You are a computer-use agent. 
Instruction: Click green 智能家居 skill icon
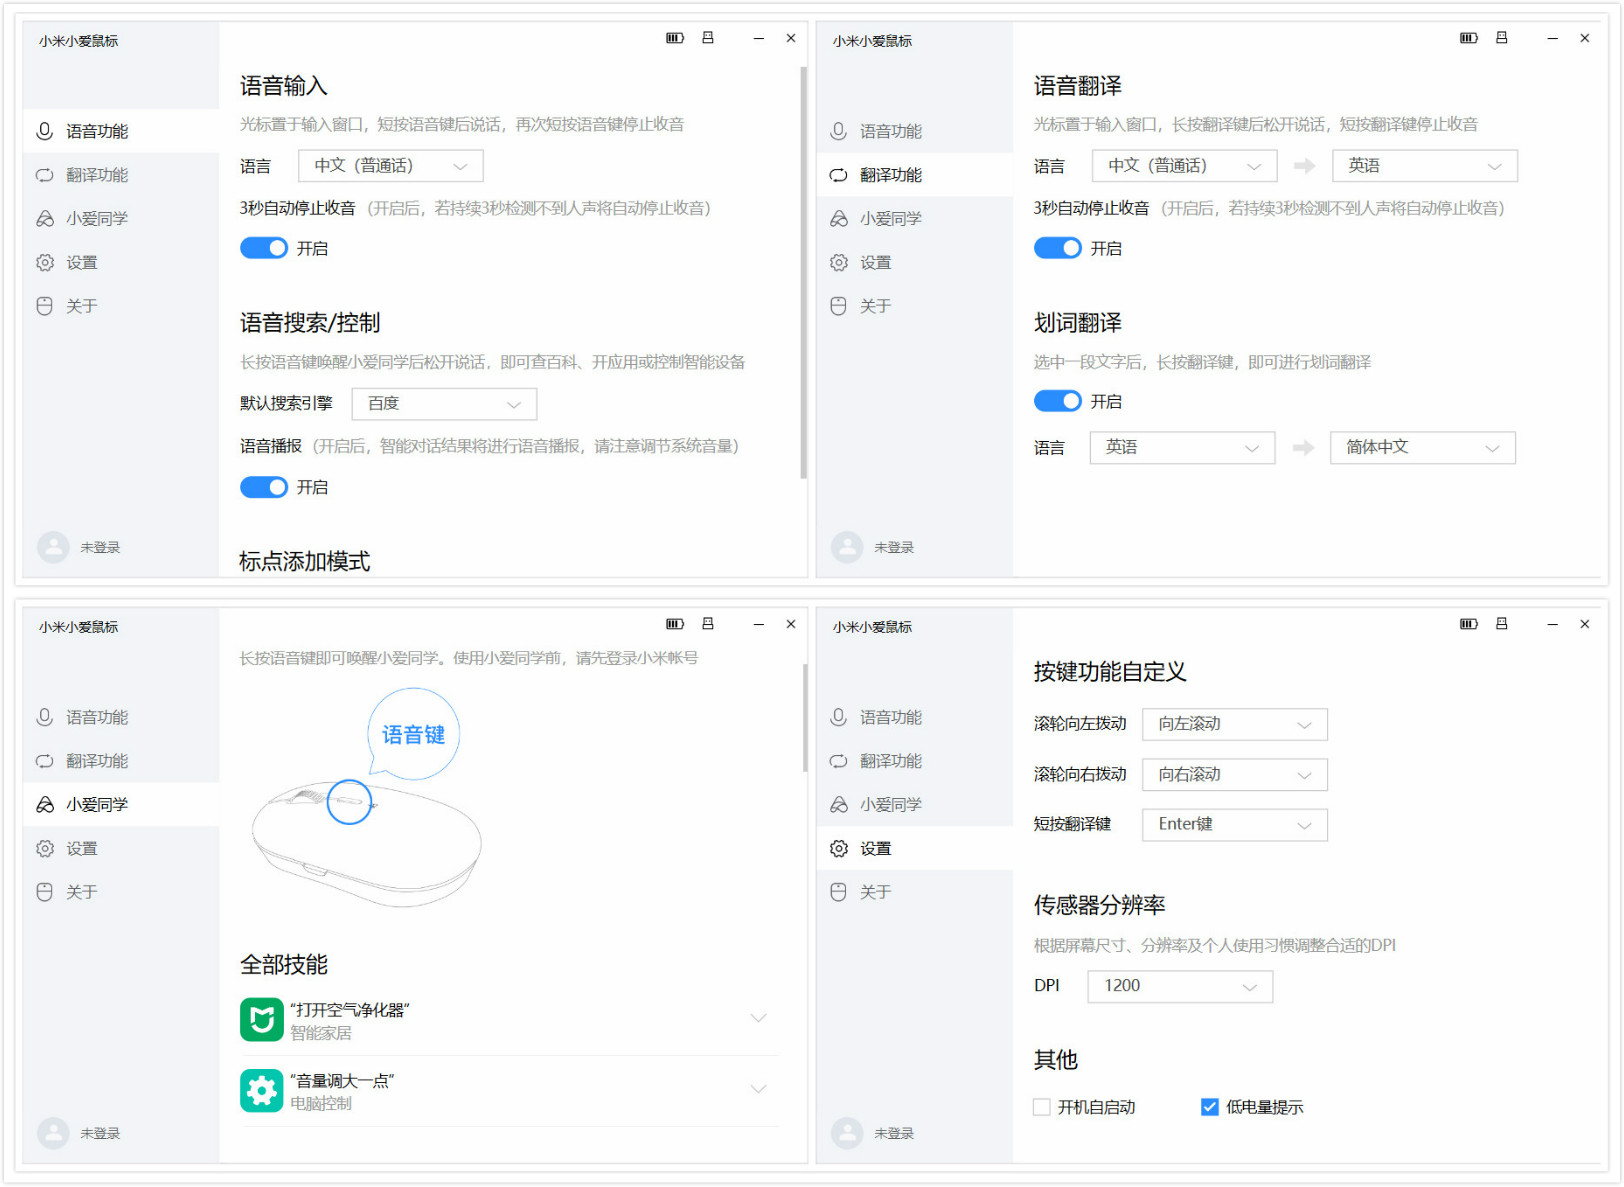[x=262, y=1019]
